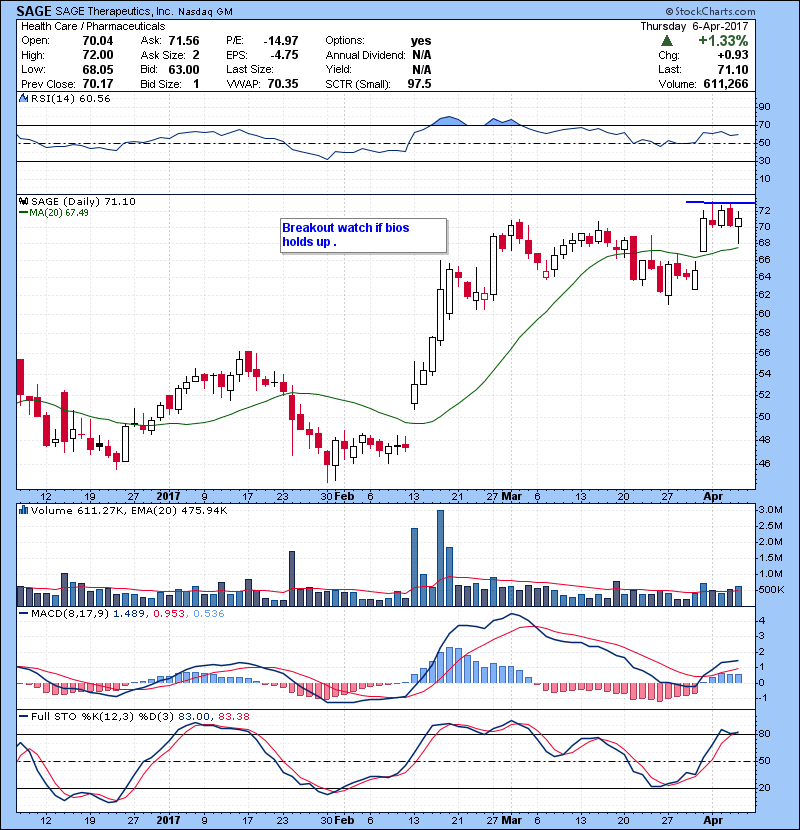Click the Last value 71.10
Screen dimensions: 800x830
click(733, 69)
